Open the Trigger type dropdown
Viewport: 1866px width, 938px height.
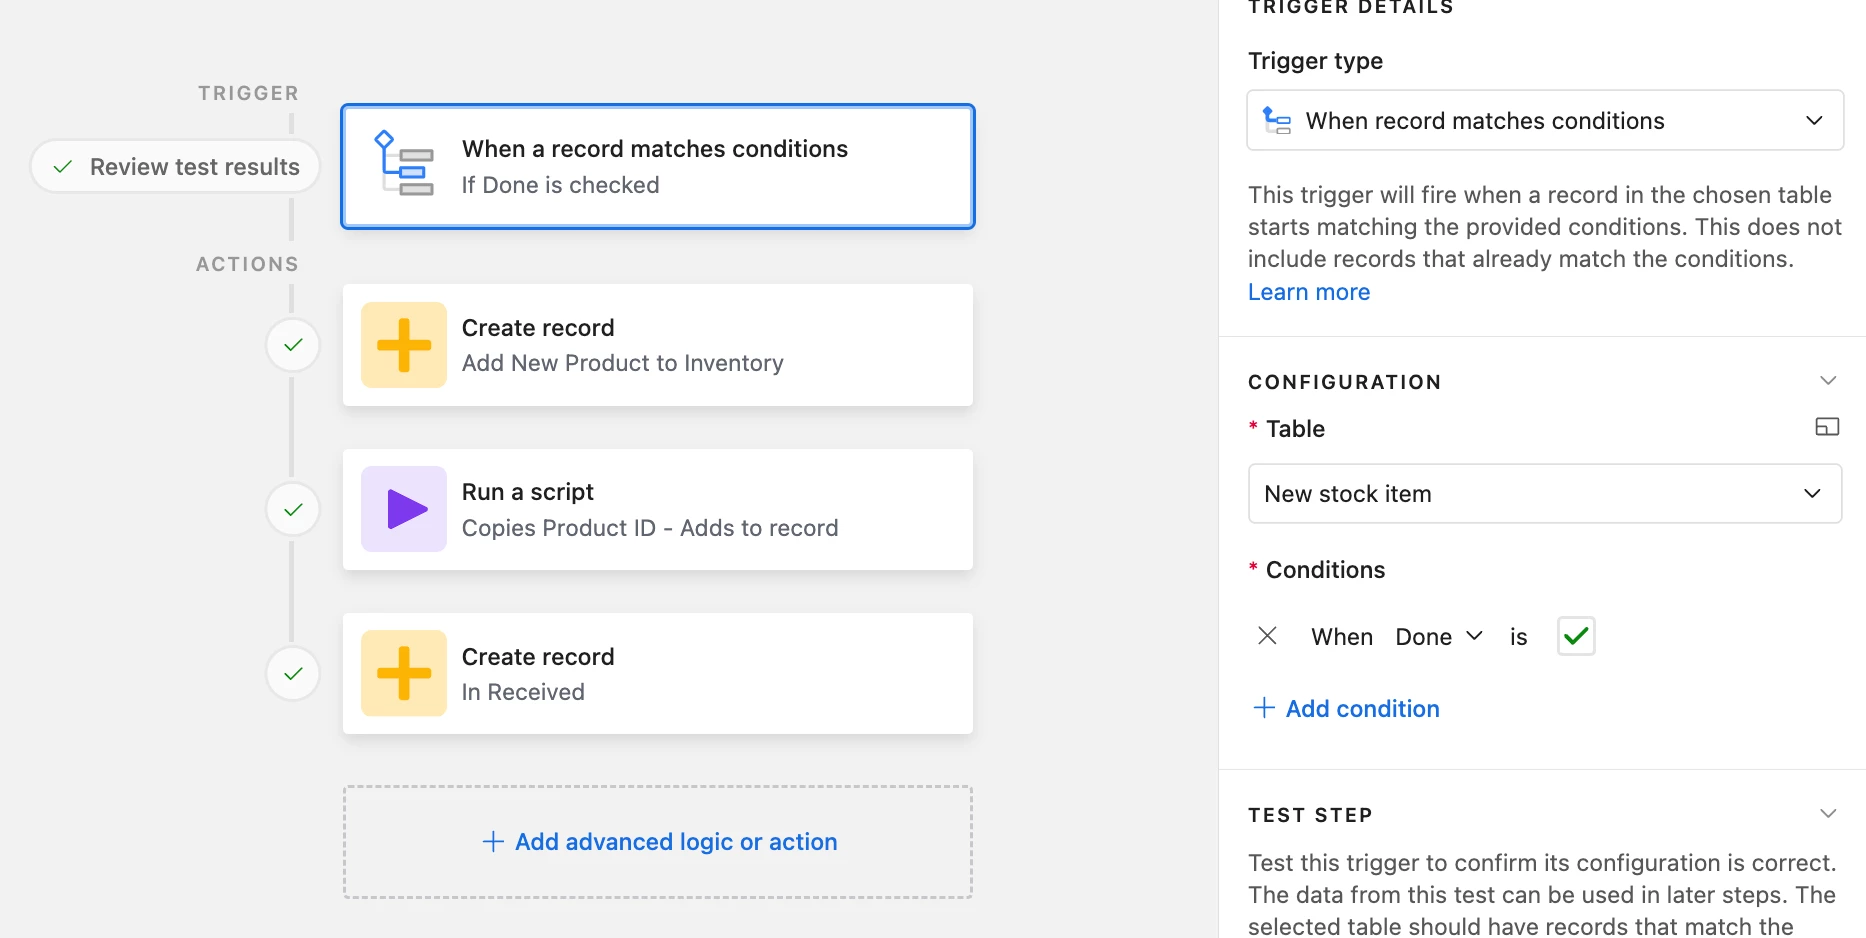tap(1545, 121)
